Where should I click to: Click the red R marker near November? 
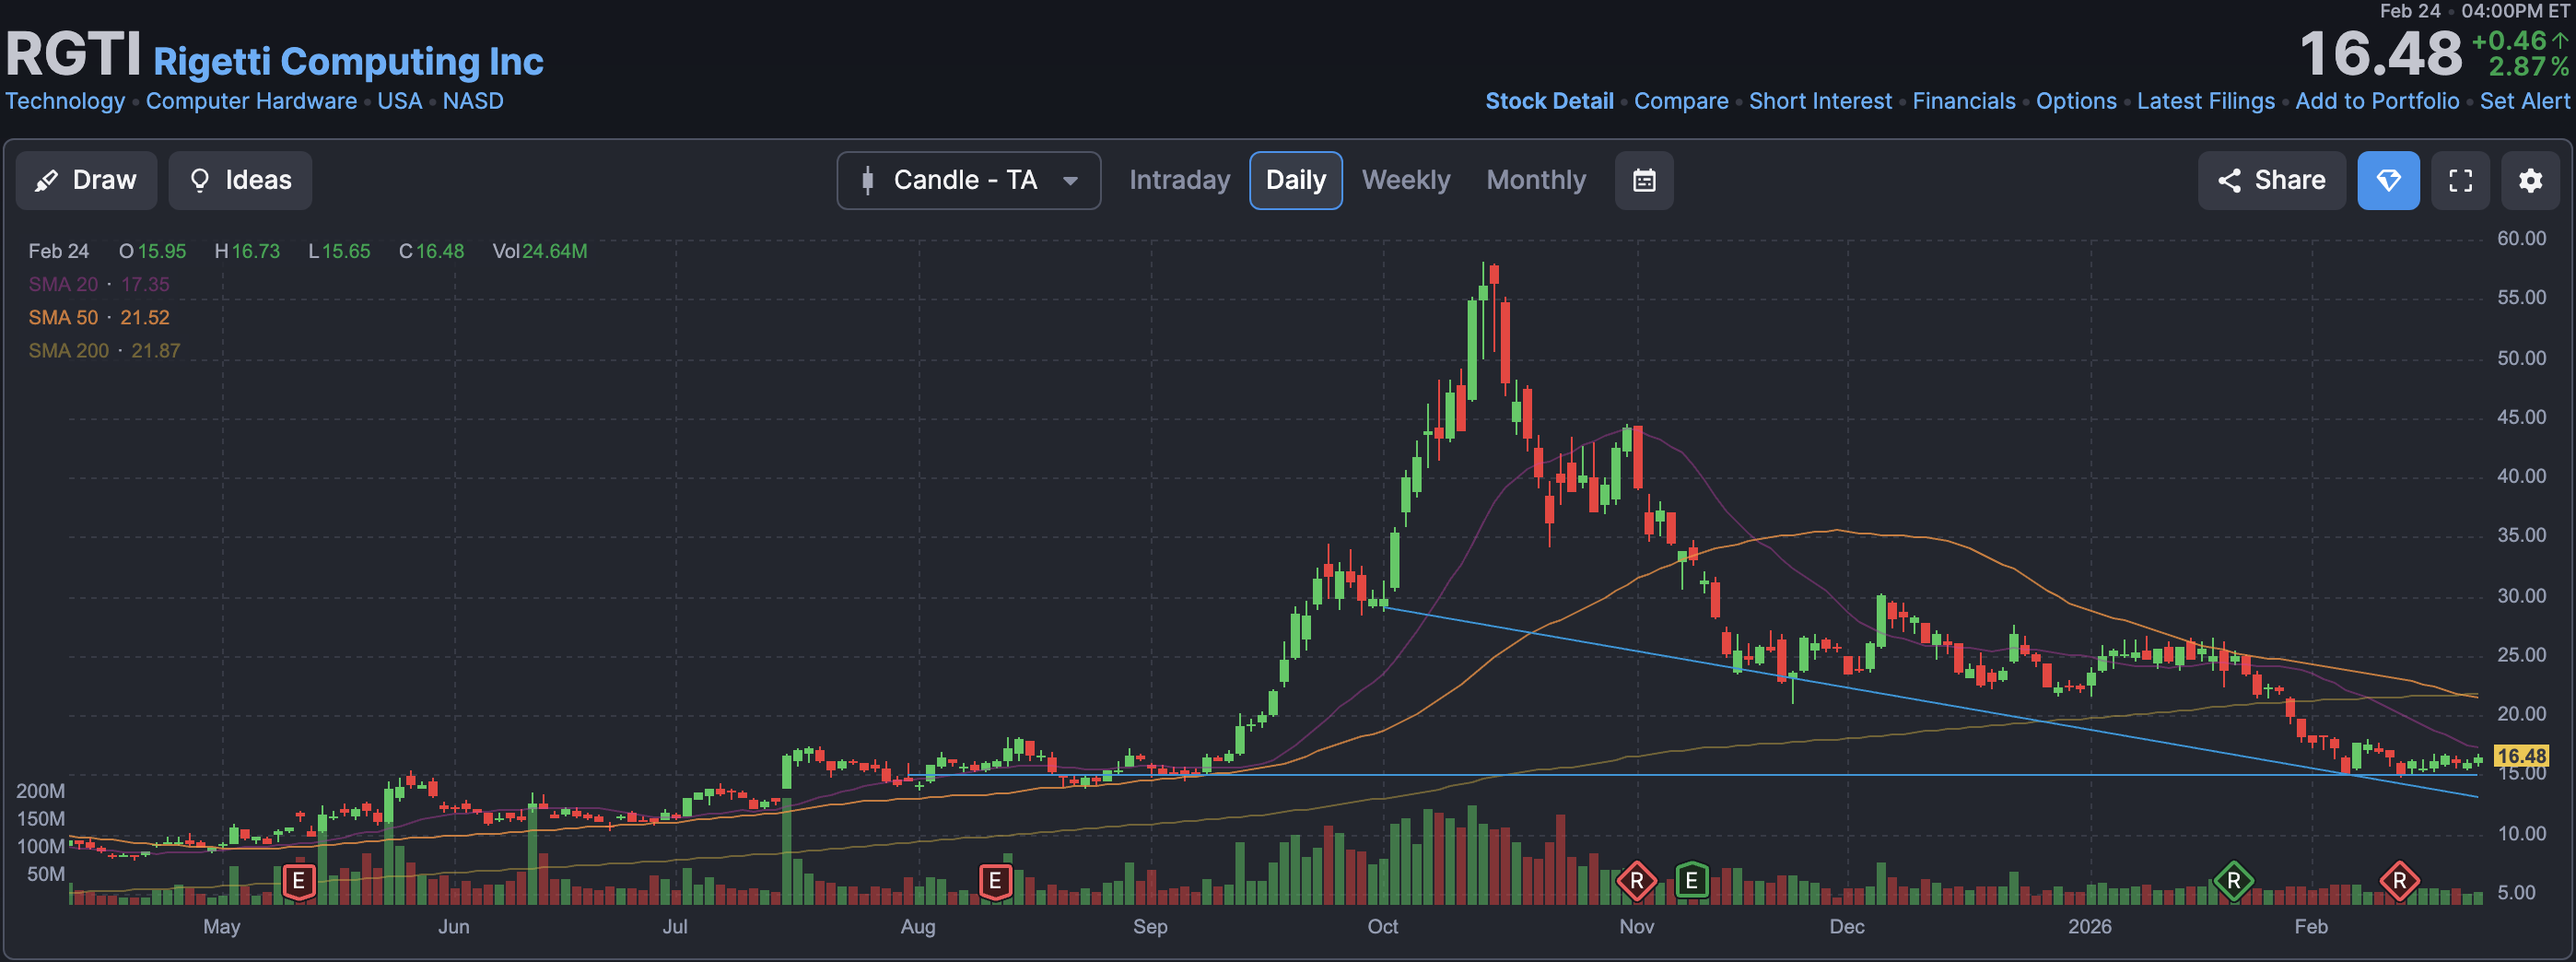pos(1636,881)
